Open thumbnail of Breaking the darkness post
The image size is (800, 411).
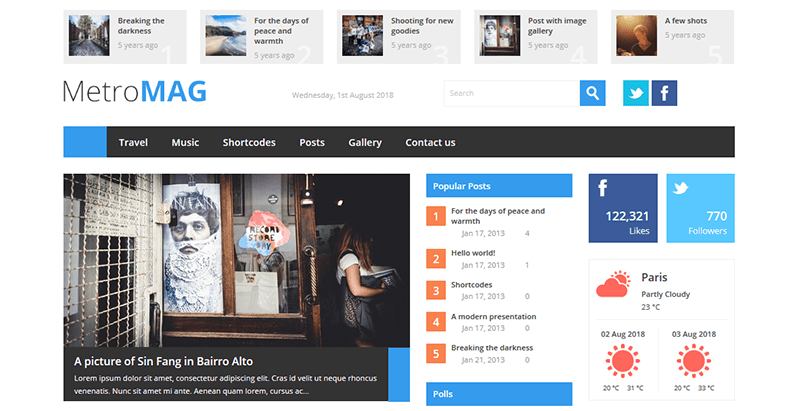(x=89, y=35)
